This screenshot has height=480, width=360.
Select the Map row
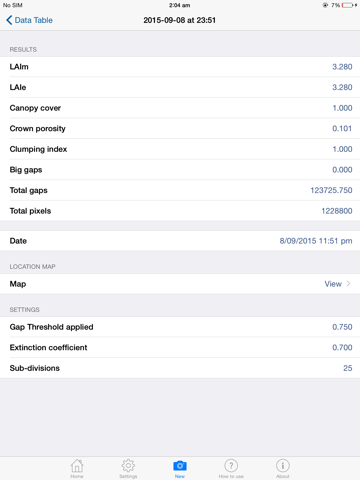180,284
